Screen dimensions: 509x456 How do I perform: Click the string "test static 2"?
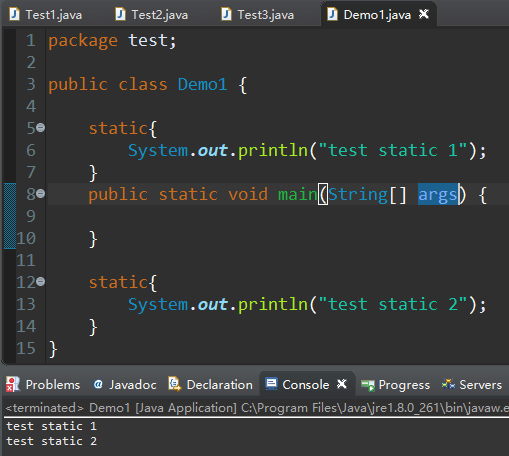click(393, 304)
